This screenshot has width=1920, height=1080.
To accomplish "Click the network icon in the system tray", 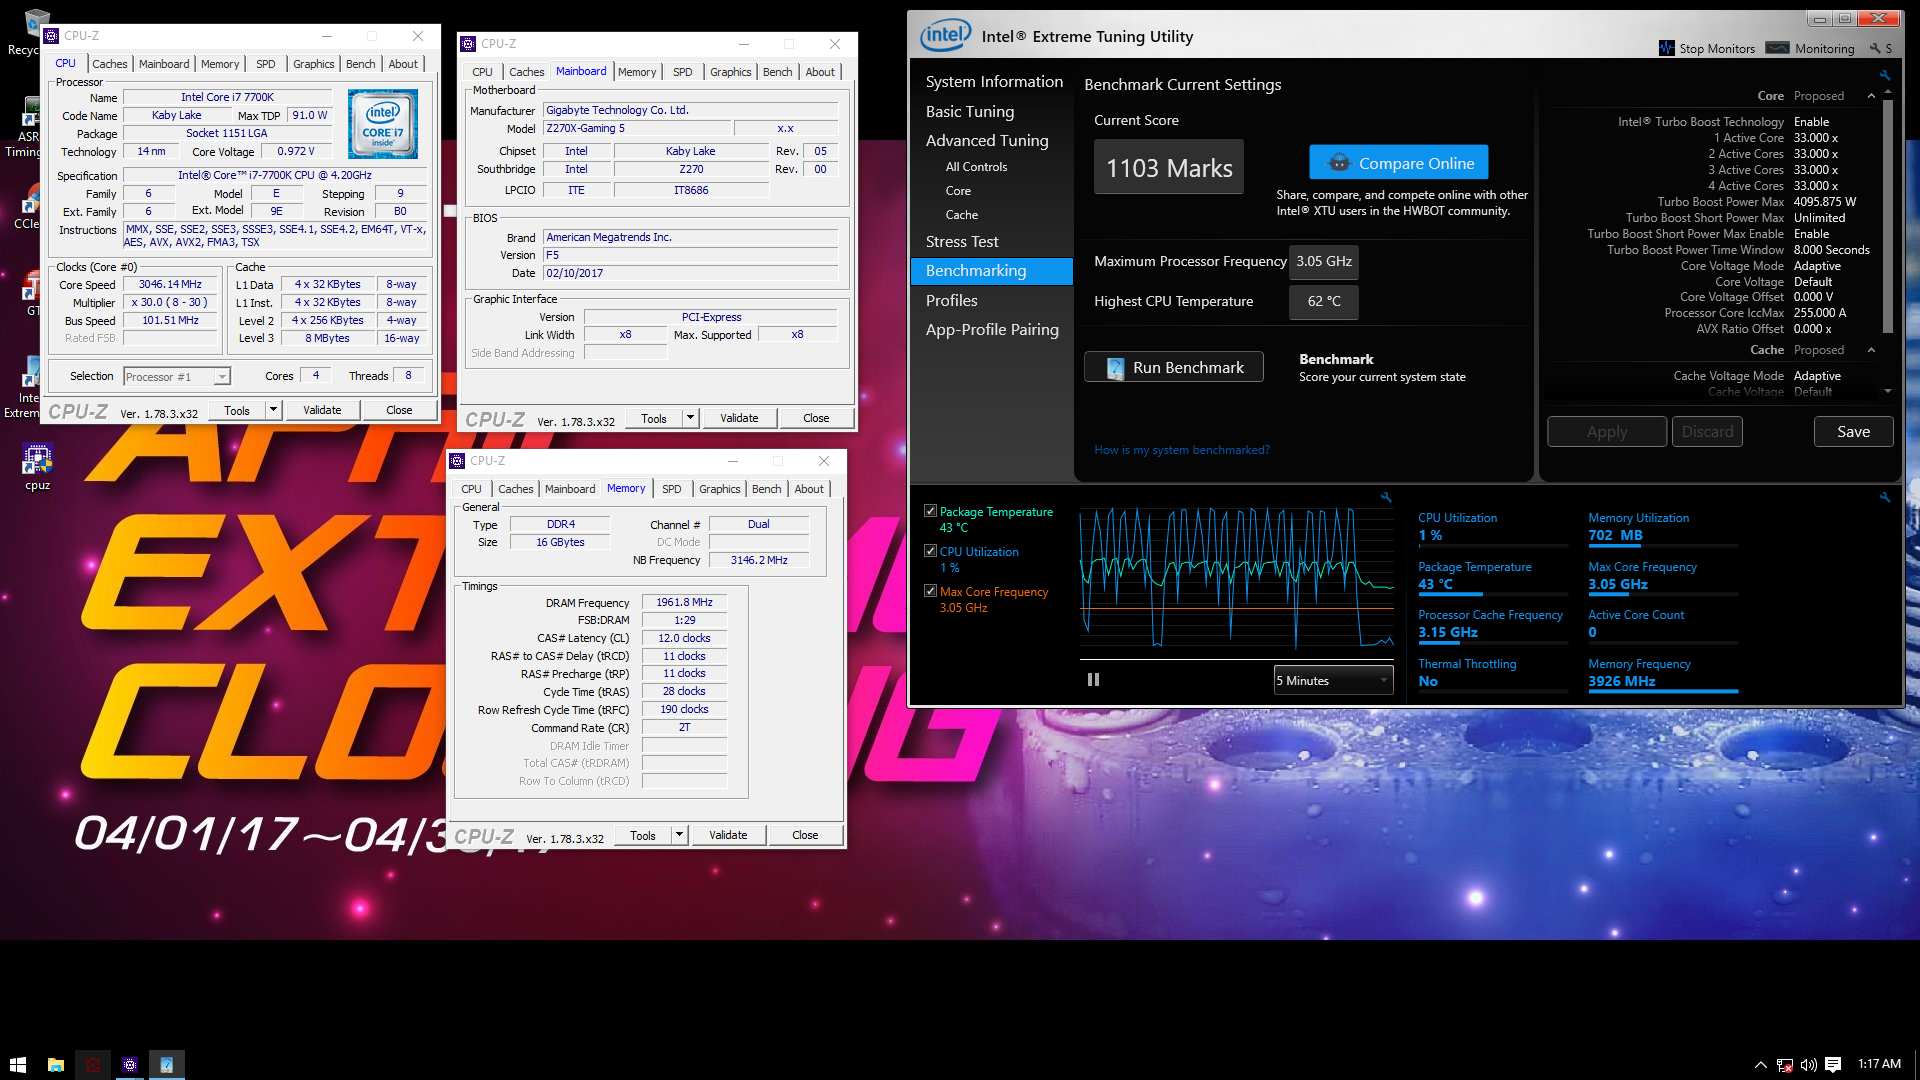I will (1785, 1065).
